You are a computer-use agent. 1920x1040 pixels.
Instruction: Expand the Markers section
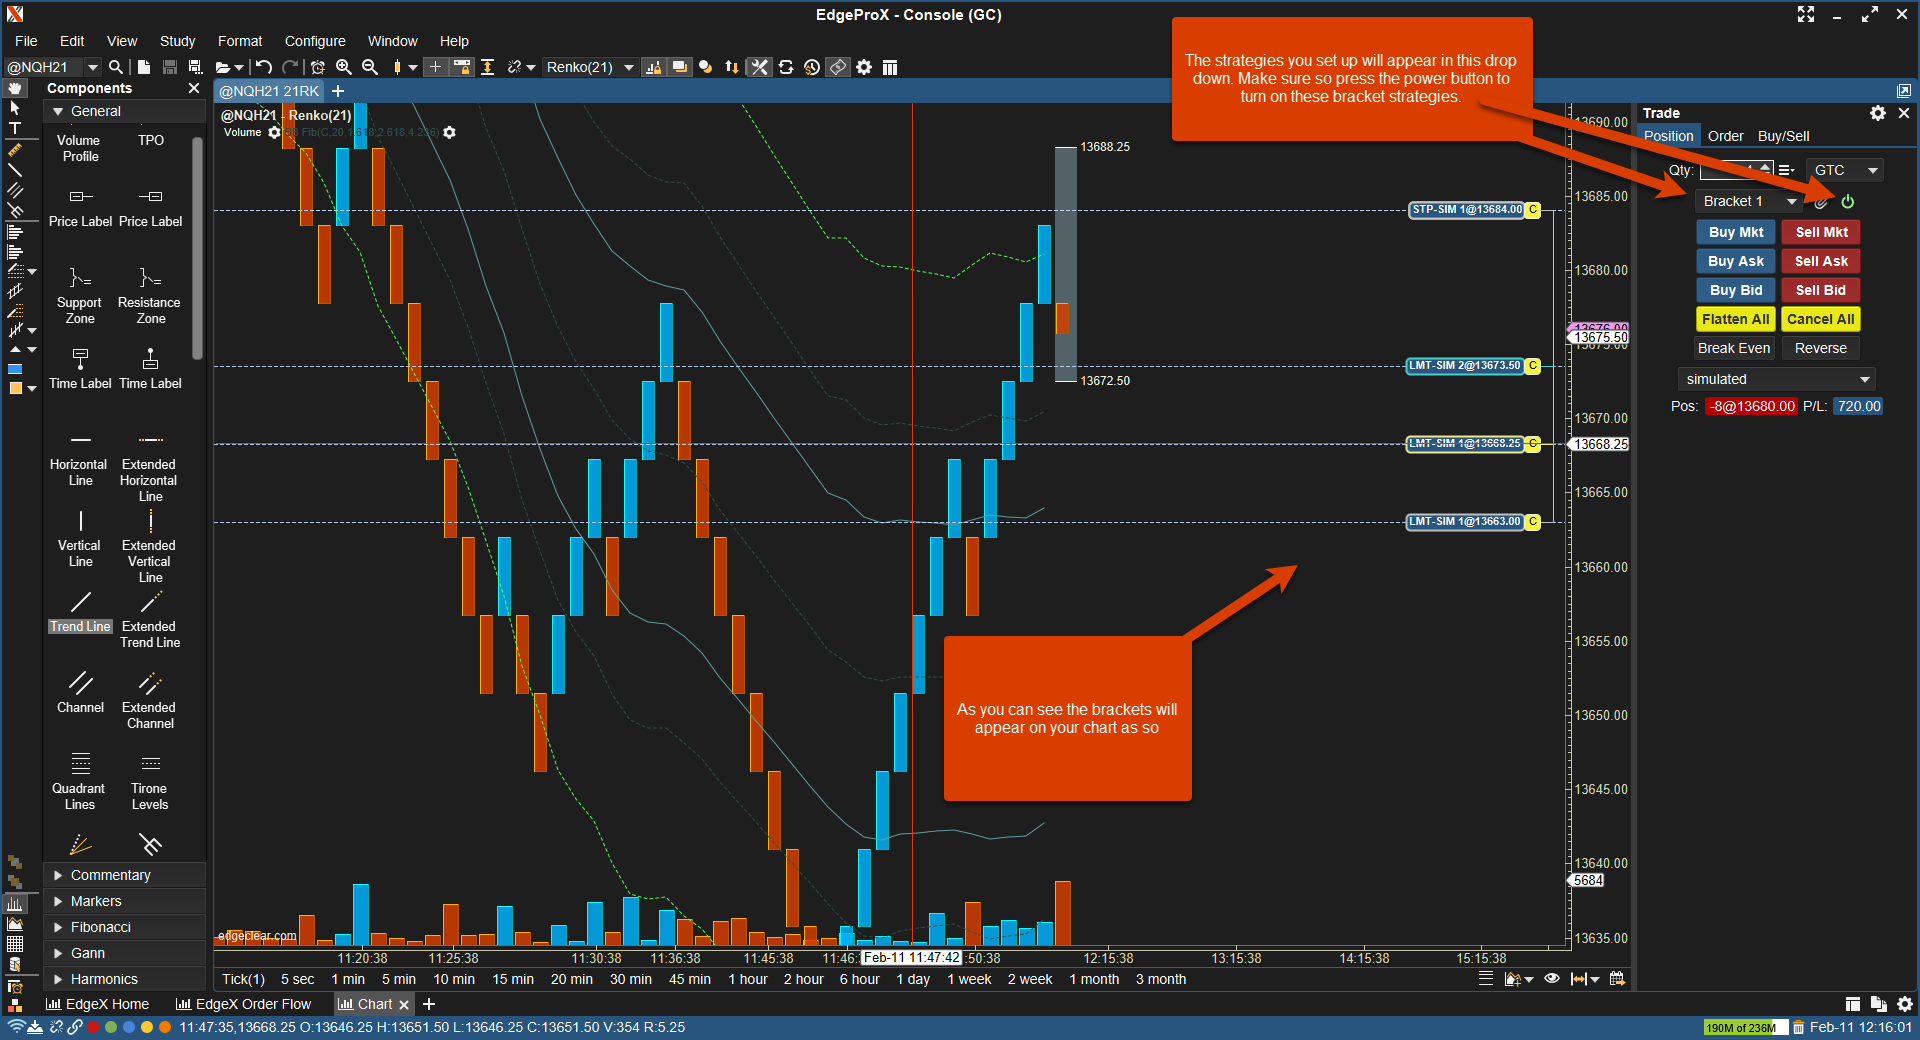(x=125, y=901)
